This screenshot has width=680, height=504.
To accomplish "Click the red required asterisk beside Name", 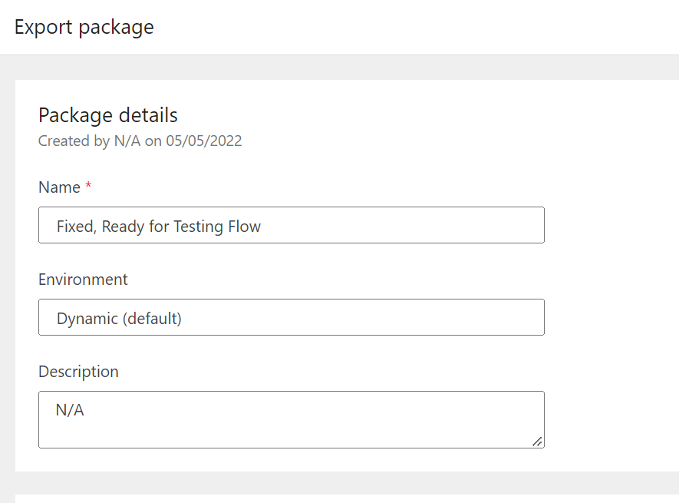I will (x=88, y=186).
